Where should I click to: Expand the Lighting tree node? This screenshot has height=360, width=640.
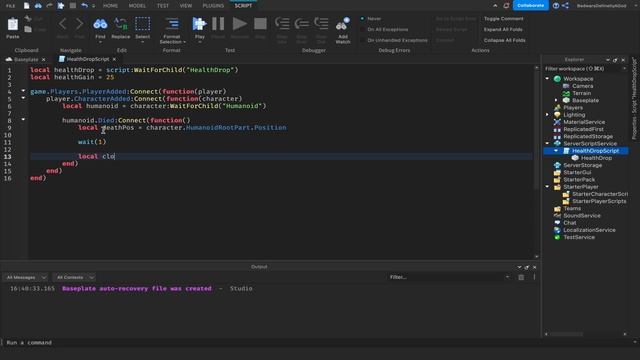pos(547,115)
